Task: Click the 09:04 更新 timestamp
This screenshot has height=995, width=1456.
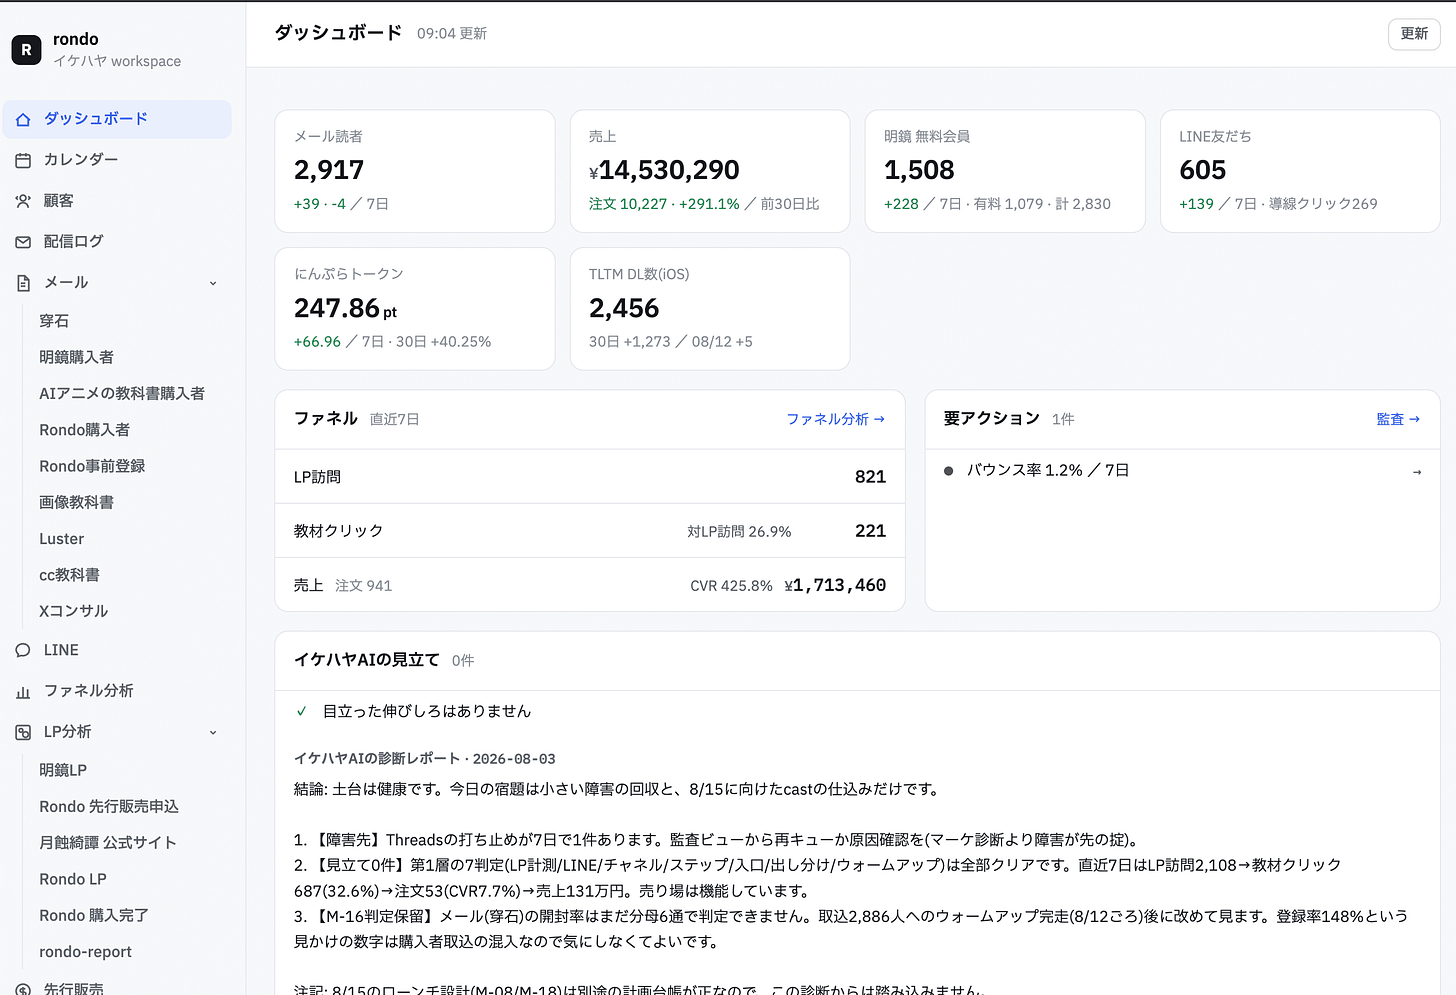Action: coord(452,34)
